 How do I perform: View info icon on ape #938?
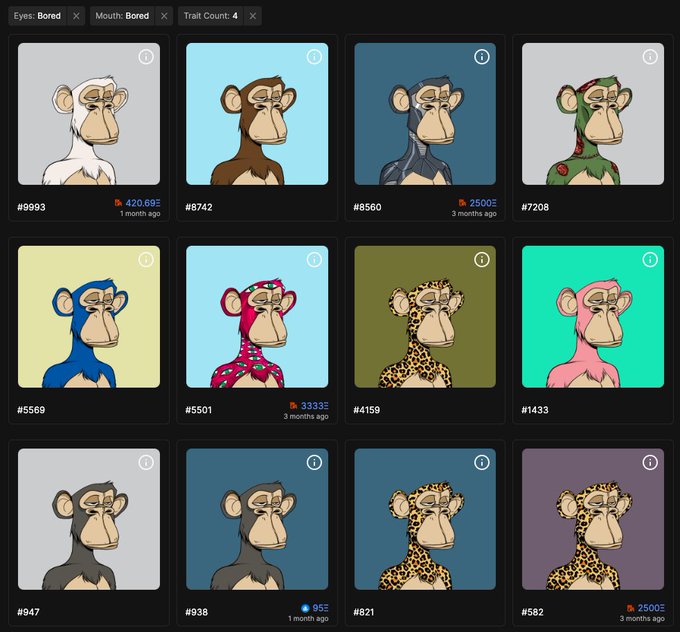(314, 462)
